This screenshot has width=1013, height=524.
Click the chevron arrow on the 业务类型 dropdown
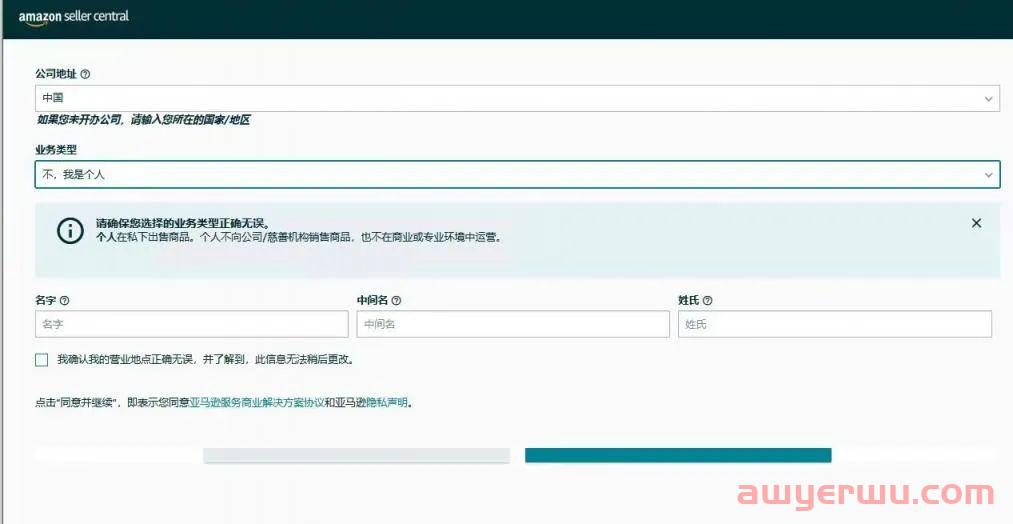pyautogui.click(x=988, y=175)
